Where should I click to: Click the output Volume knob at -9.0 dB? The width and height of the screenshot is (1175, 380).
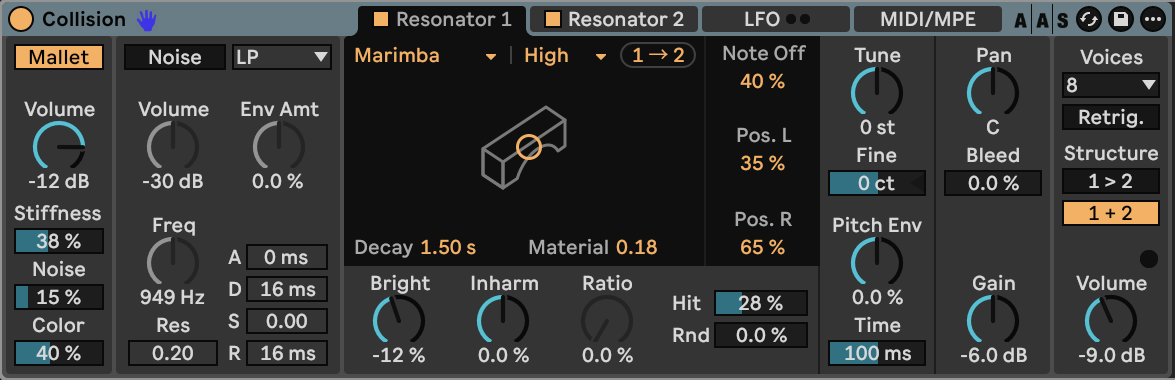click(1111, 320)
